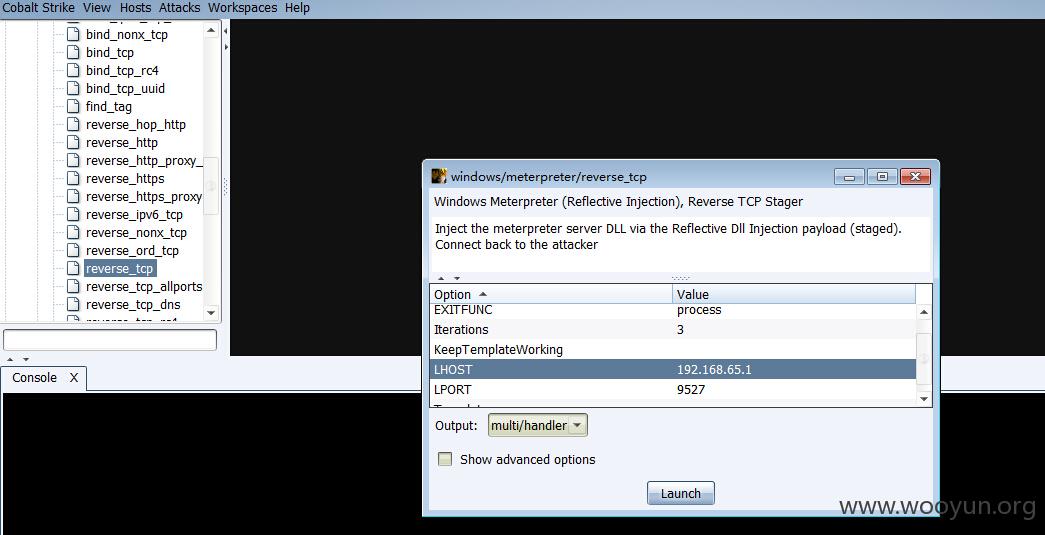Viewport: 1045px width, 535px height.
Task: Click the reverse_tcp_allports file icon
Action: coord(73,286)
